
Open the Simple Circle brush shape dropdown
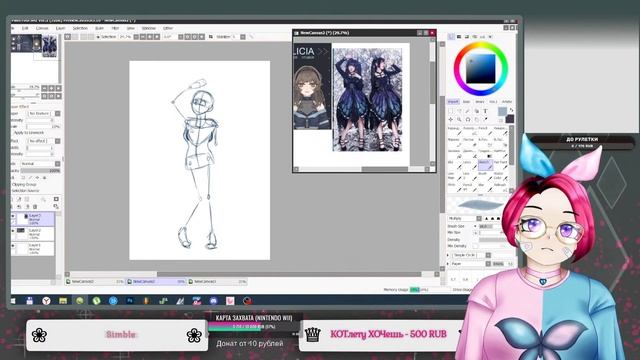click(x=471, y=255)
